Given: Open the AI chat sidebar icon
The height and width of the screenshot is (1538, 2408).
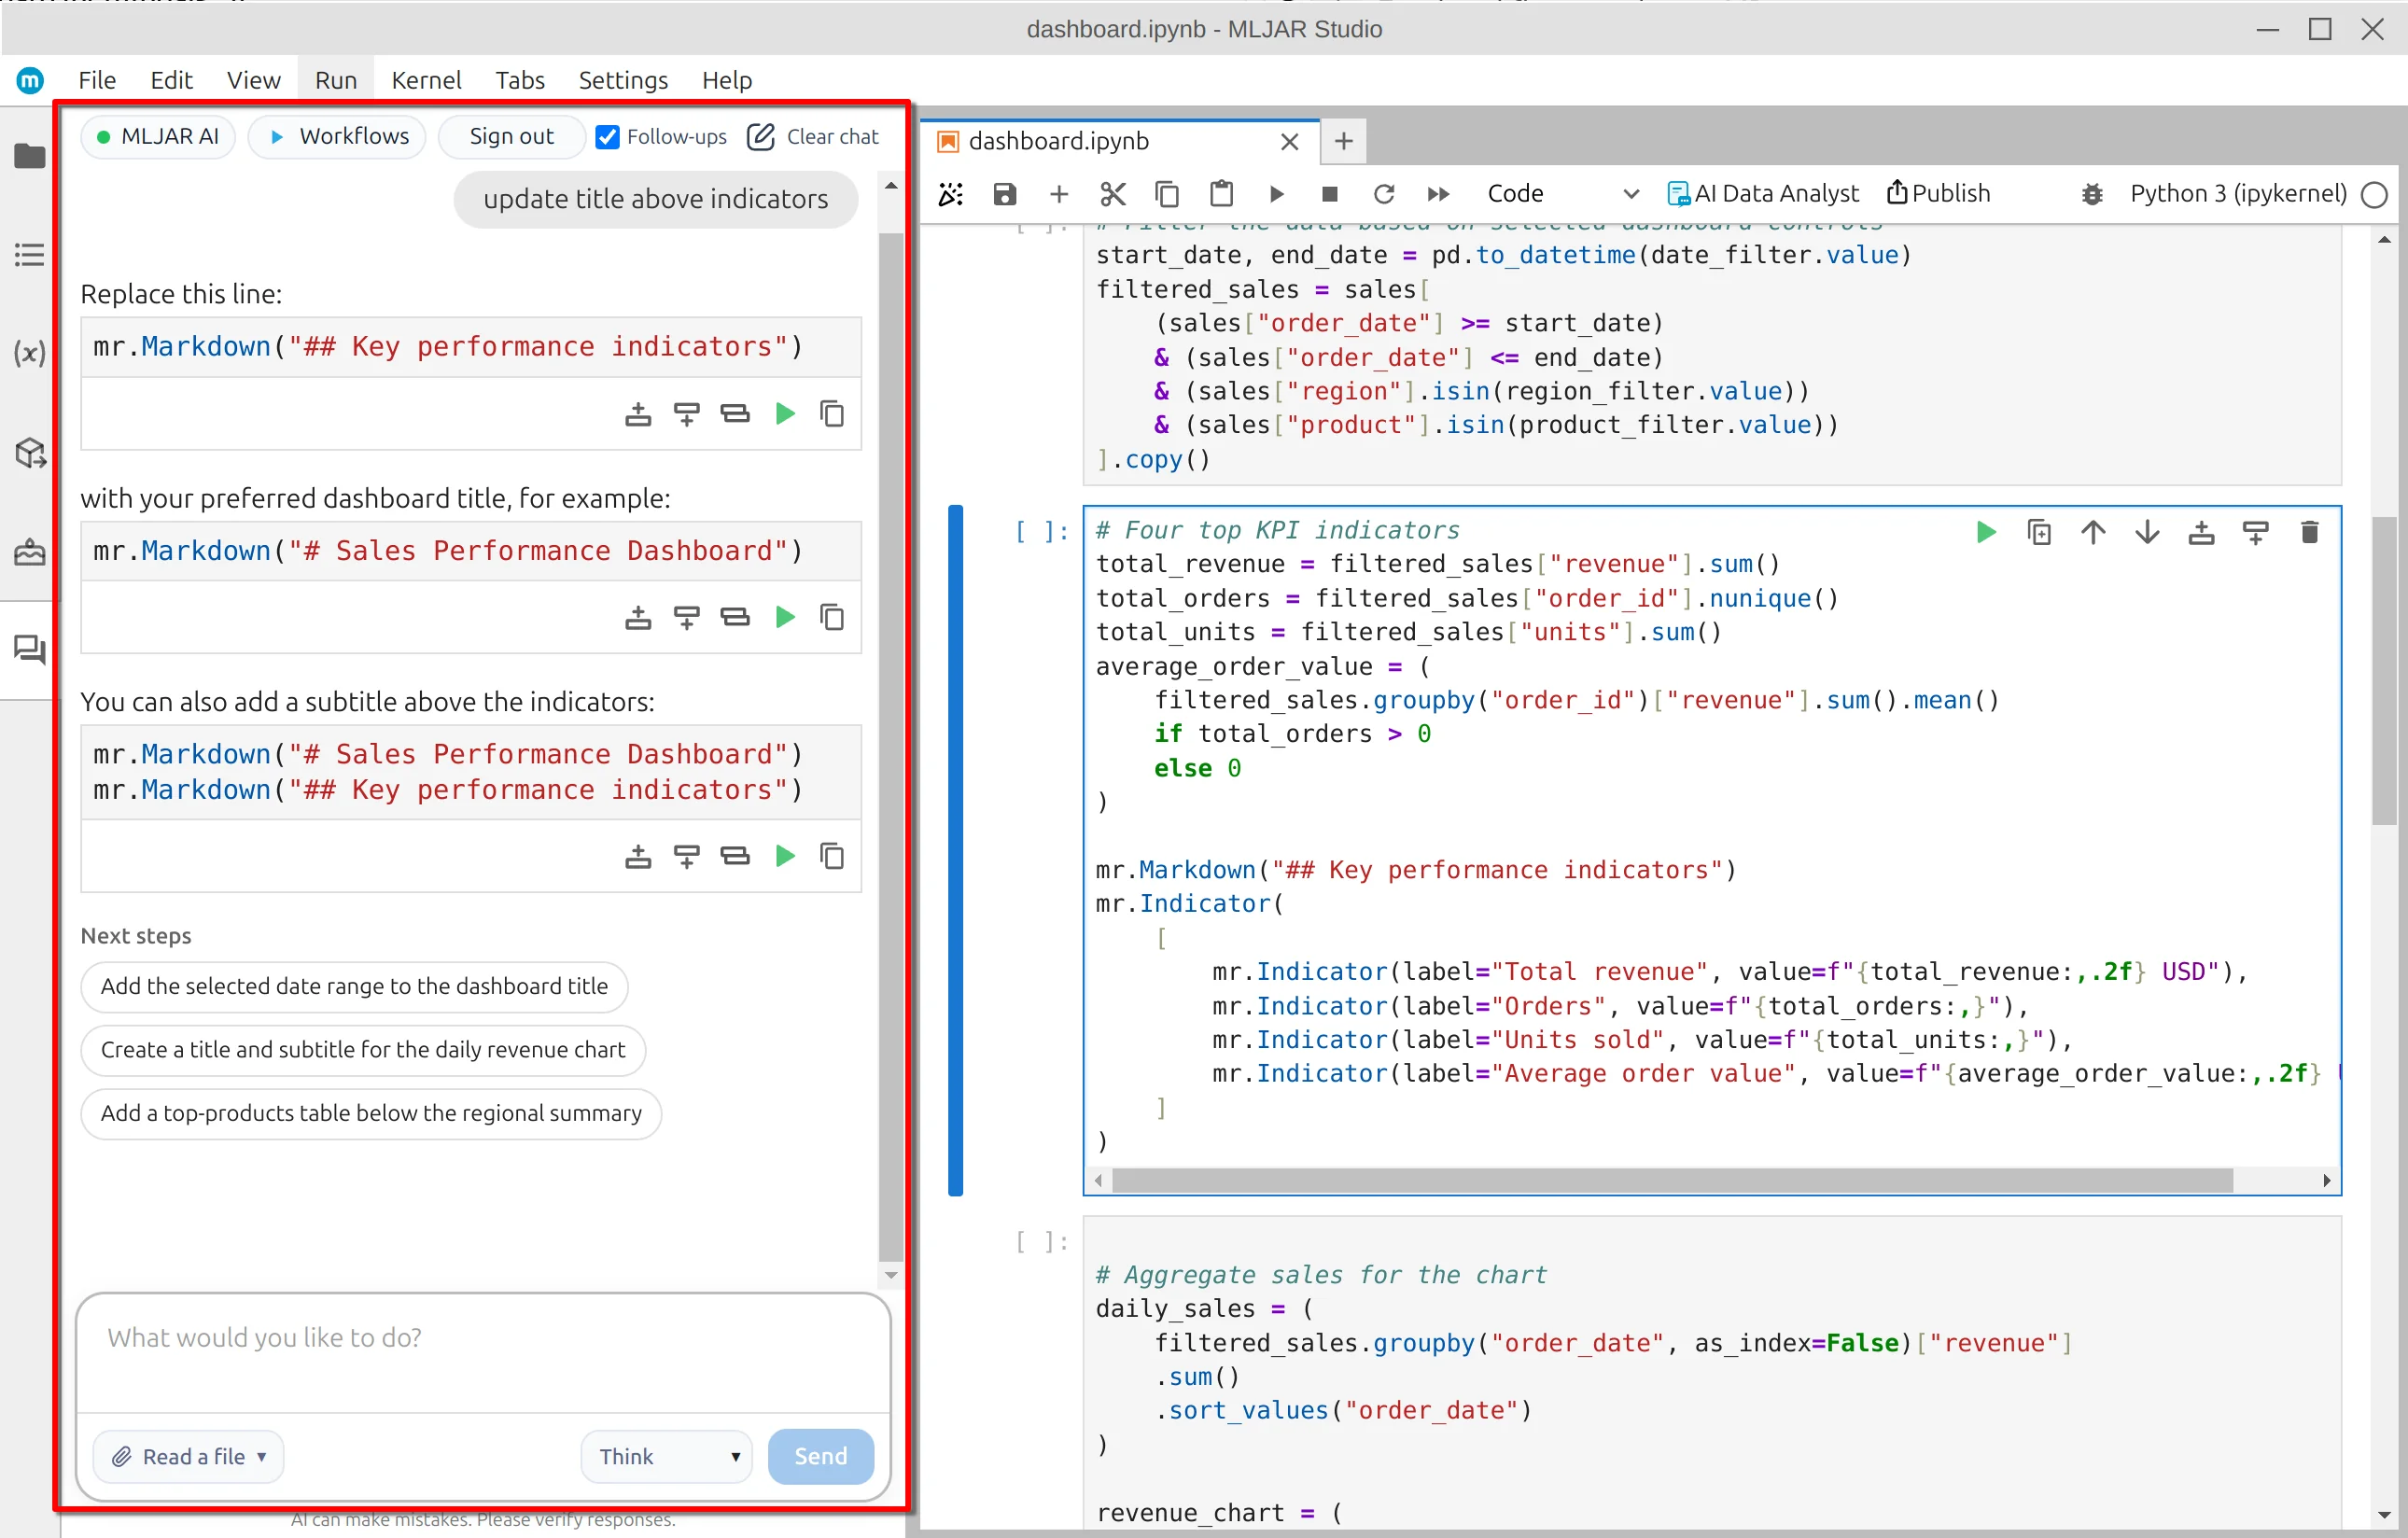Looking at the screenshot, I should coord(29,650).
